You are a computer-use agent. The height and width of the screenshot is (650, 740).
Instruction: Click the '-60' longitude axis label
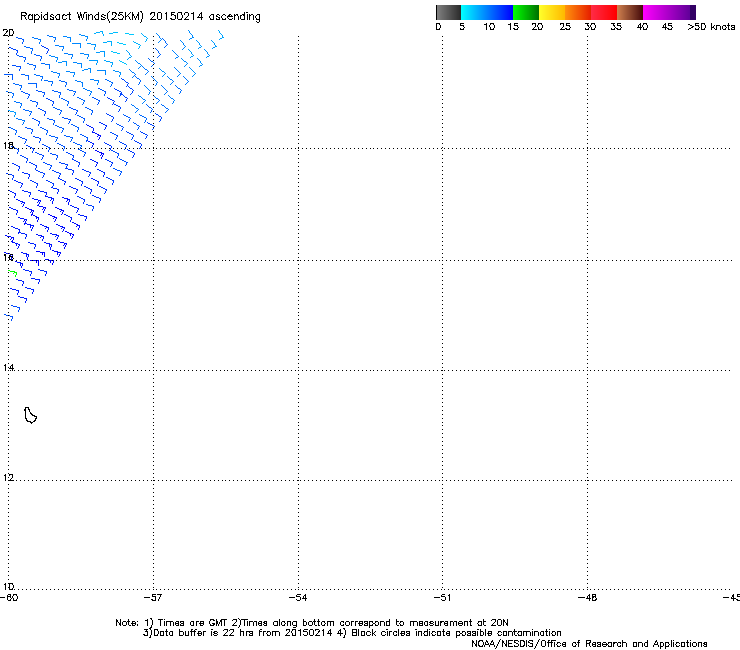pyautogui.click(x=9, y=598)
